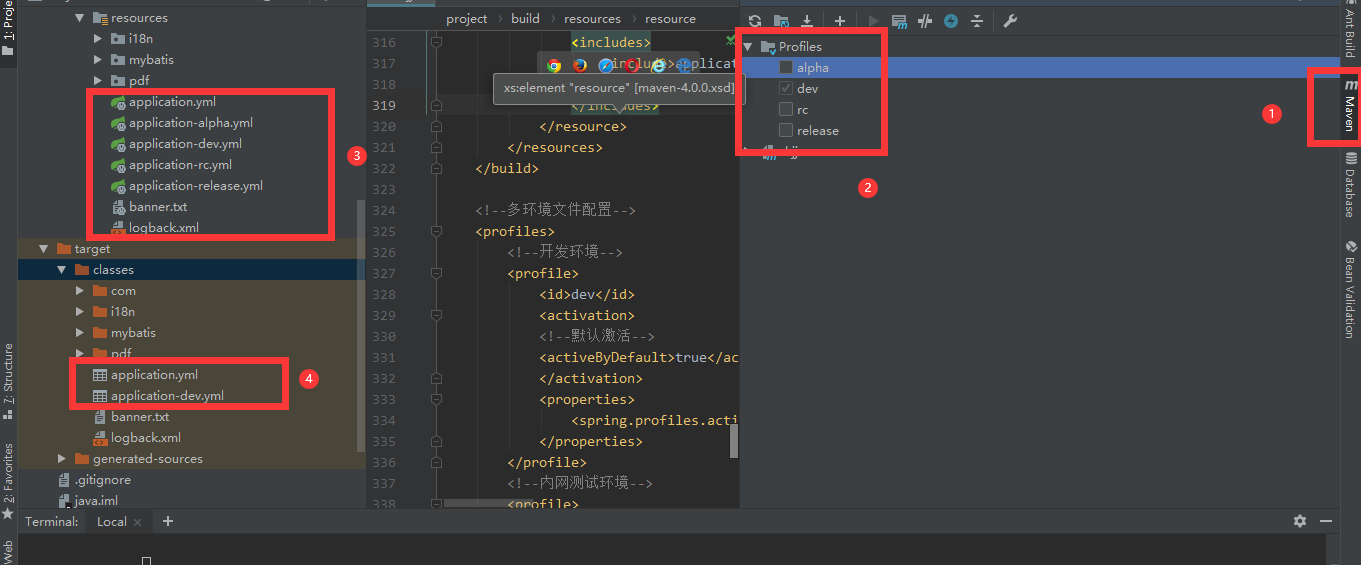Fold the profiles block at line 325

(435, 232)
